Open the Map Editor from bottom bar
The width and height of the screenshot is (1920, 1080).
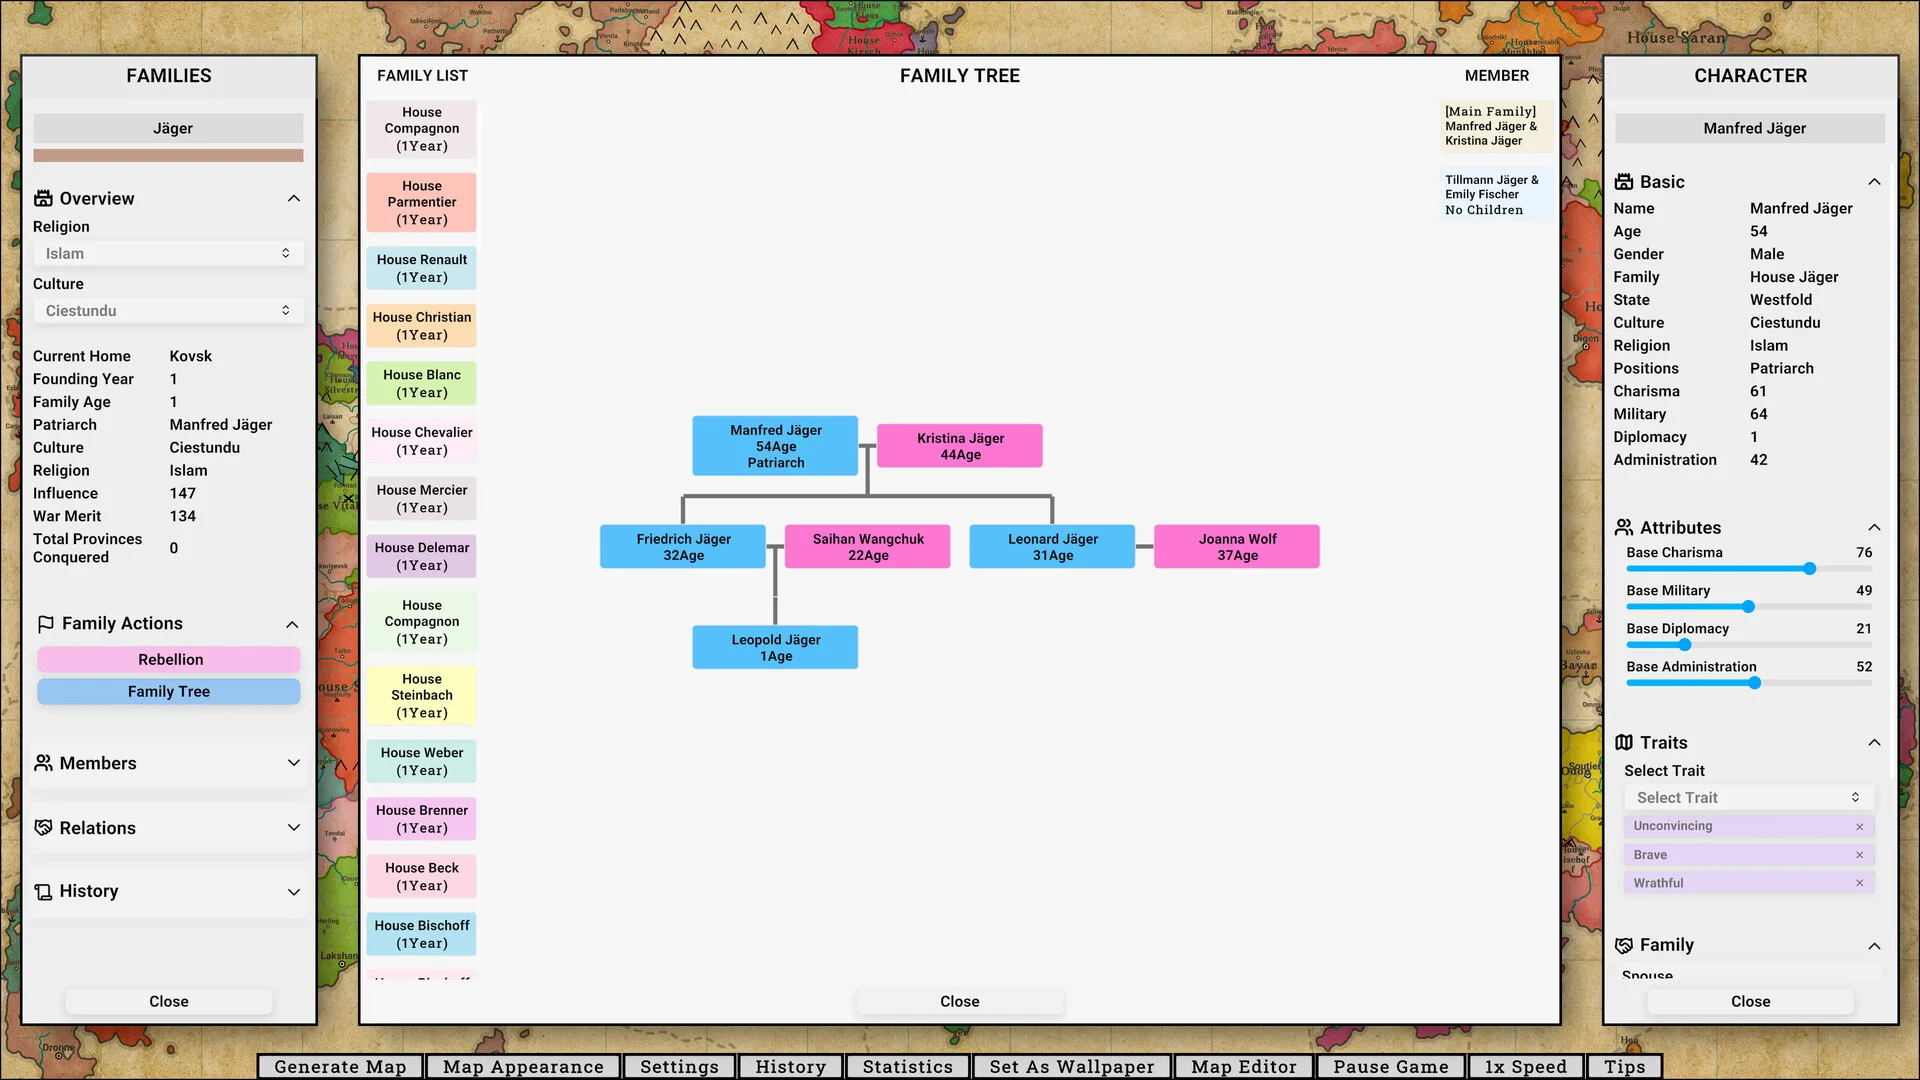click(1243, 1066)
